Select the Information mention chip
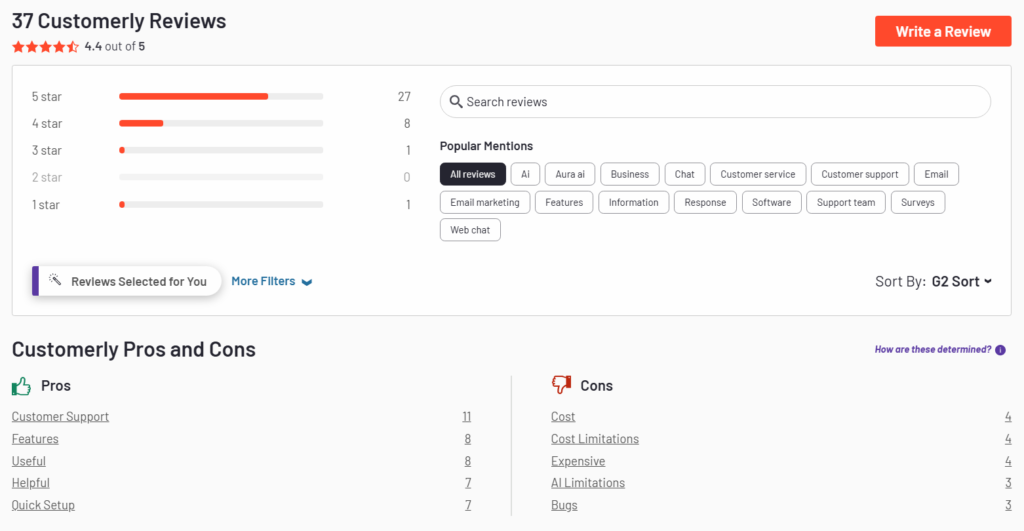The image size is (1024, 531). [x=633, y=202]
